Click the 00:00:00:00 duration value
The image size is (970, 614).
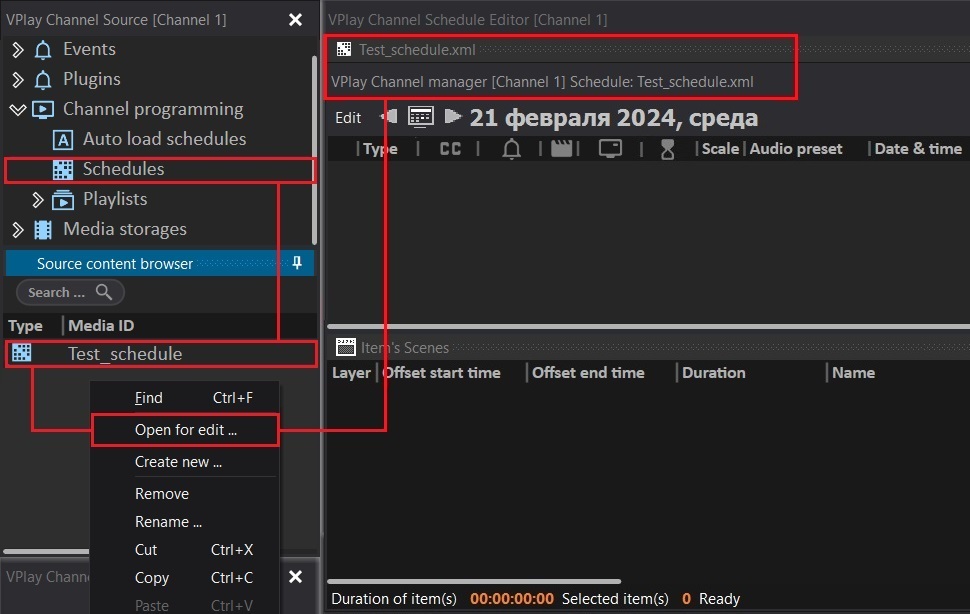(512, 599)
